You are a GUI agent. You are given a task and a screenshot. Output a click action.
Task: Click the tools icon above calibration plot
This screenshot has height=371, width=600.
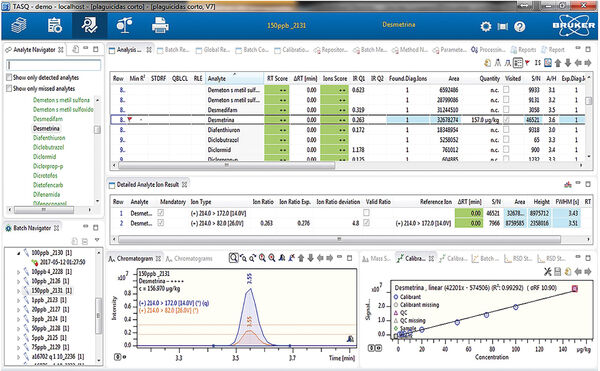[548, 272]
